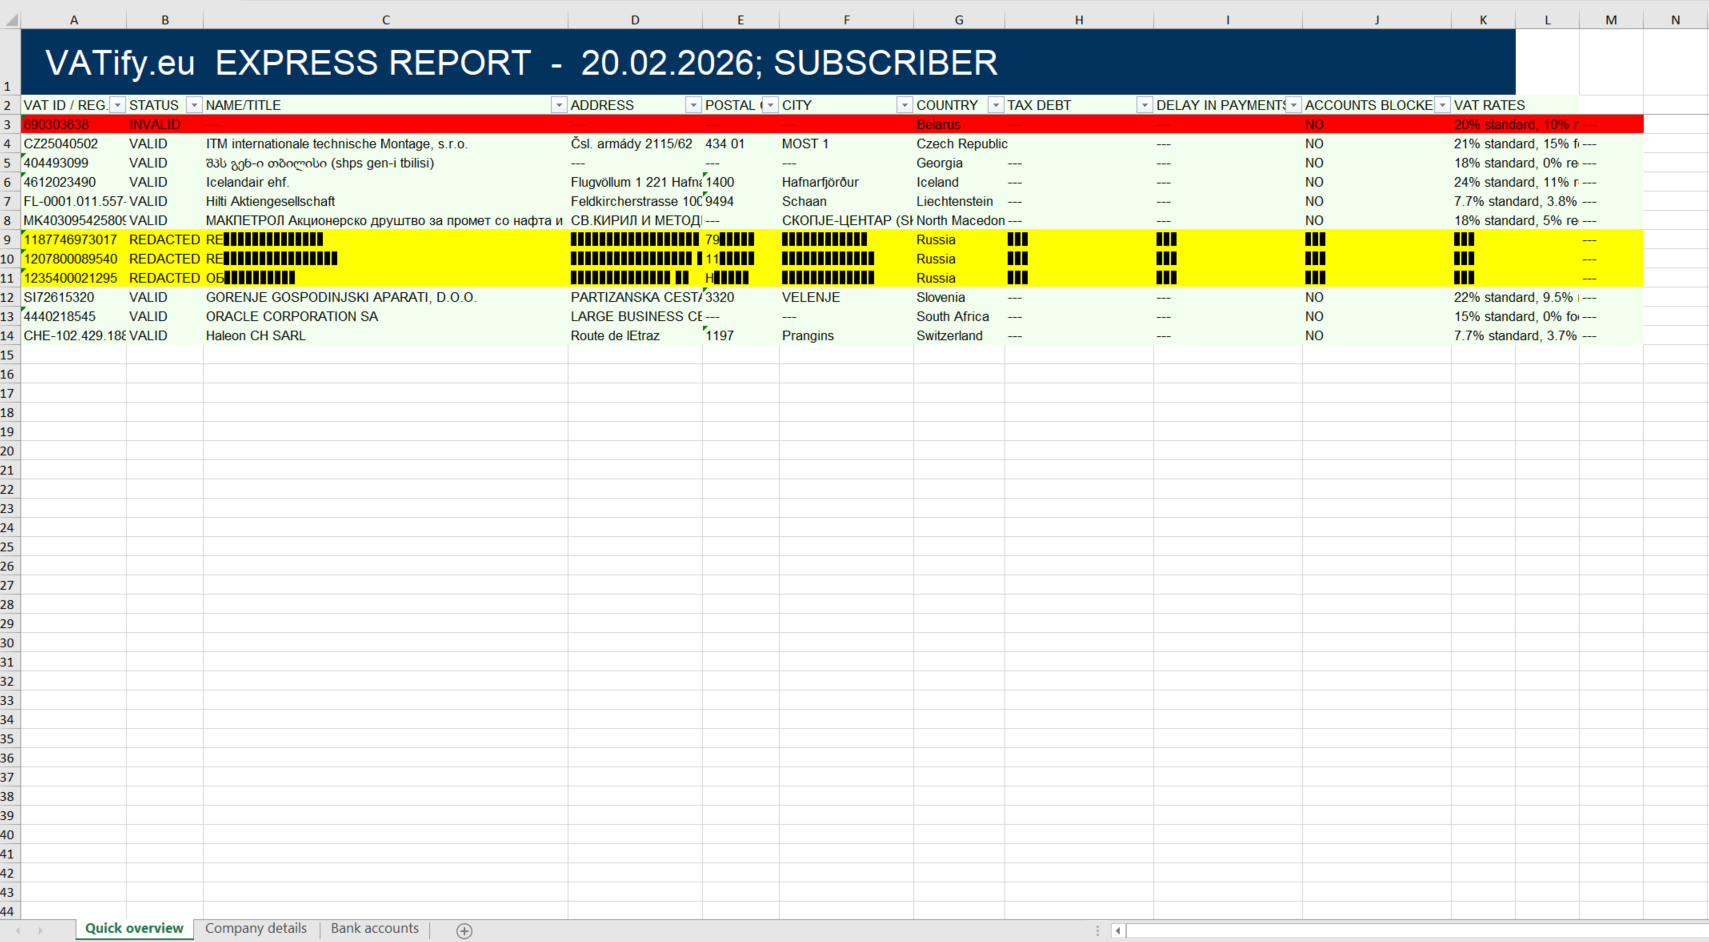This screenshot has height=942, width=1709.
Task: Expand the NAME/TITLE filter dropdown
Action: click(x=559, y=105)
